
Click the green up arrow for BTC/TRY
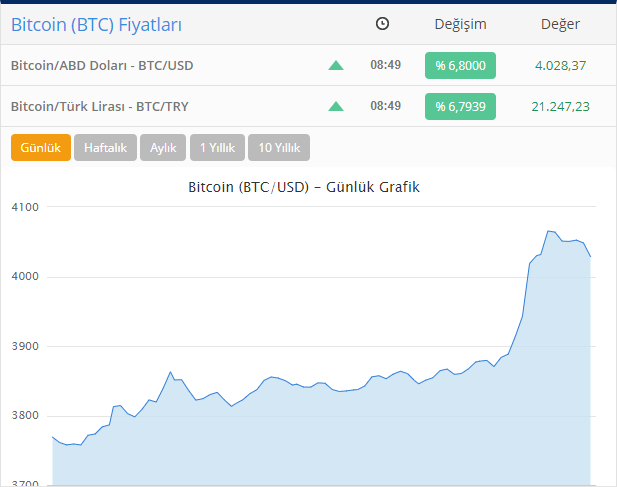[336, 106]
